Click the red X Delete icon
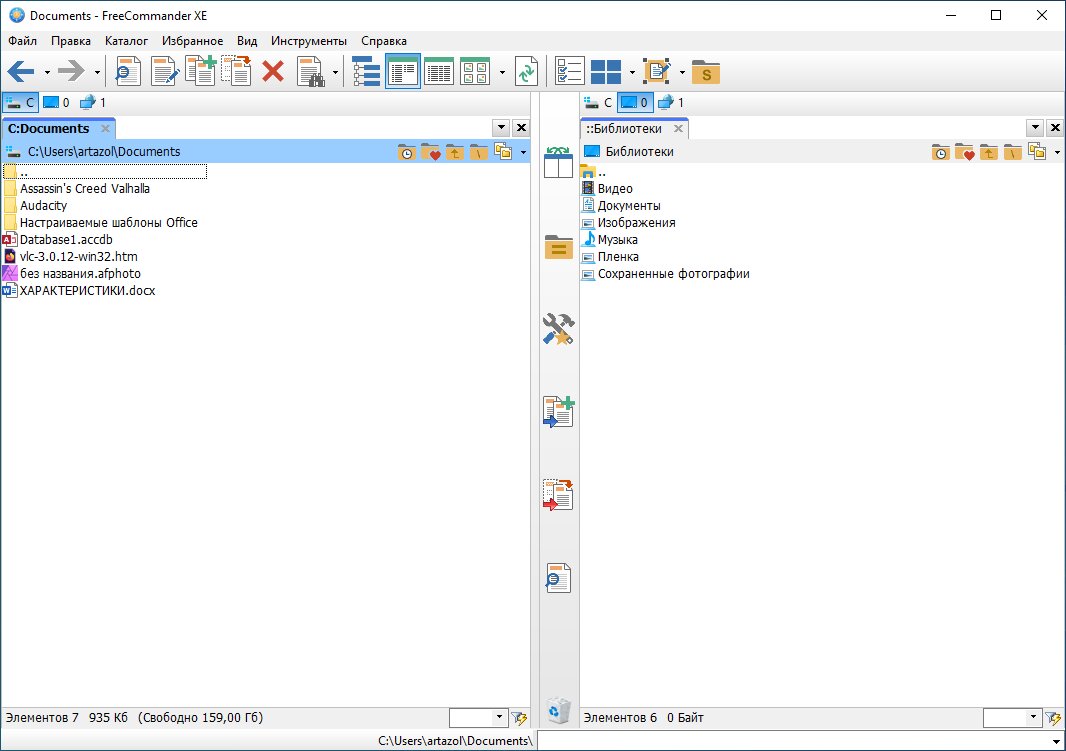This screenshot has height=751, width=1066. (273, 71)
